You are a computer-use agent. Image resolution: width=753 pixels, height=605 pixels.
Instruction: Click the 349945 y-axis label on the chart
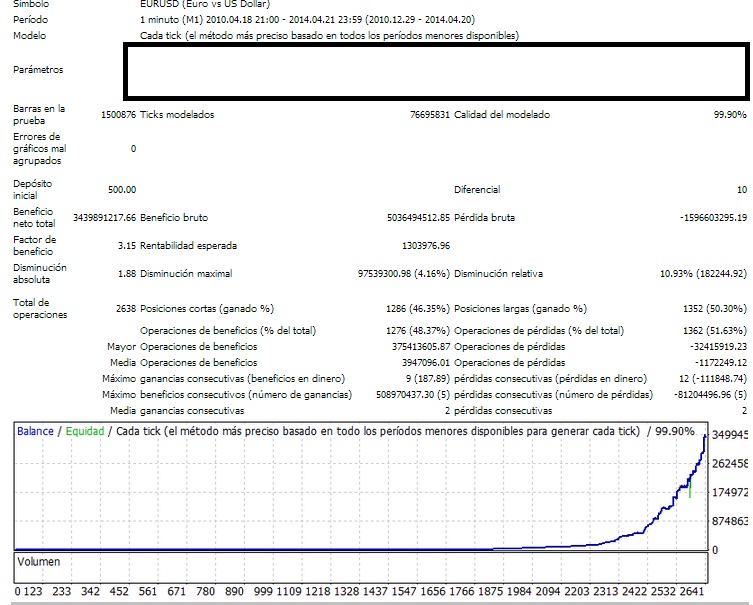click(730, 436)
